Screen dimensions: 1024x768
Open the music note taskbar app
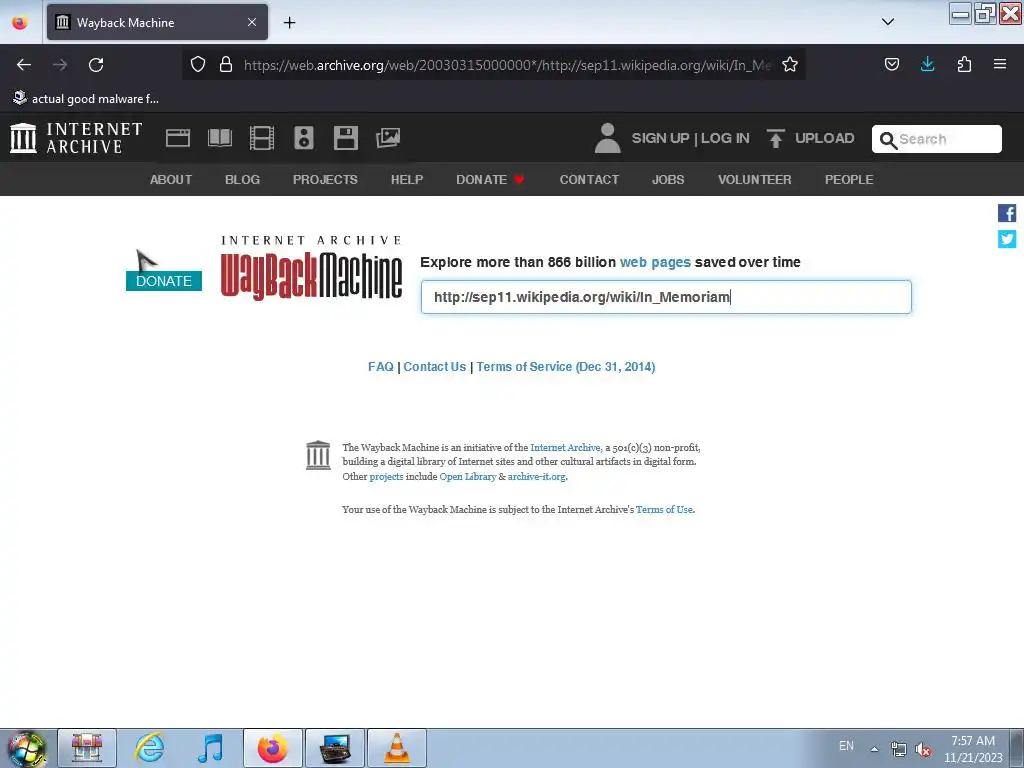[210, 748]
